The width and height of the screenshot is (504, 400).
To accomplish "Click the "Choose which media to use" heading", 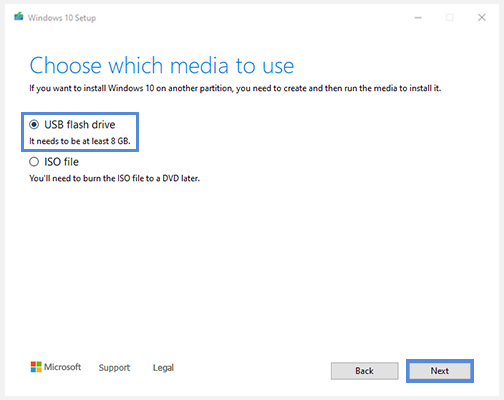I will click(162, 65).
